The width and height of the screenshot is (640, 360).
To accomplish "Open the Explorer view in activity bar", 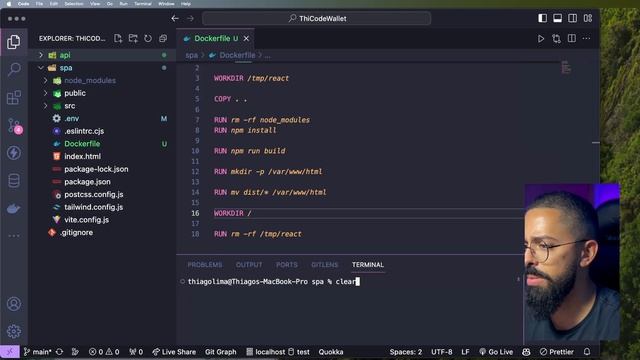I will pos(14,42).
